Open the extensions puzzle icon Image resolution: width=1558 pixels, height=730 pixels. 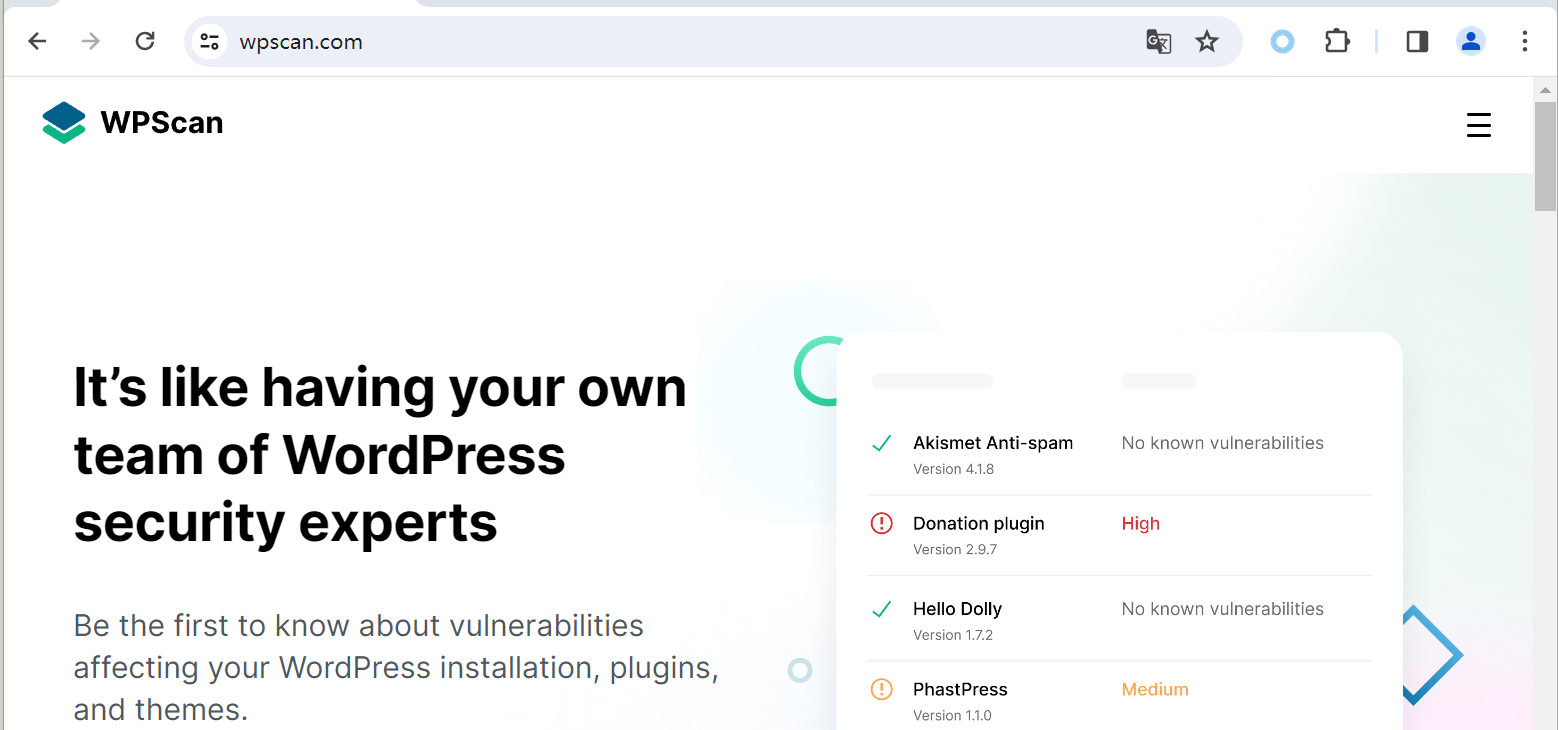click(x=1337, y=41)
